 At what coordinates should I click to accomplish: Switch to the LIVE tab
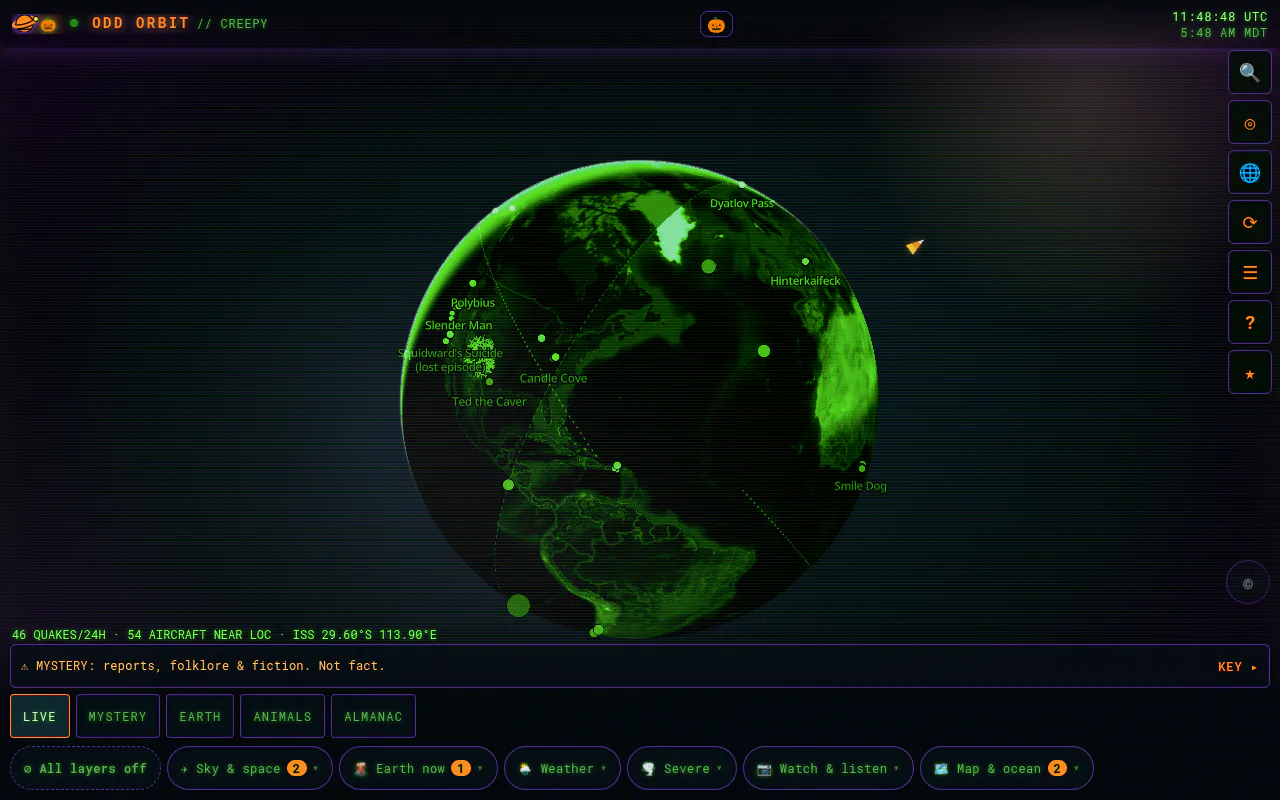(40, 716)
